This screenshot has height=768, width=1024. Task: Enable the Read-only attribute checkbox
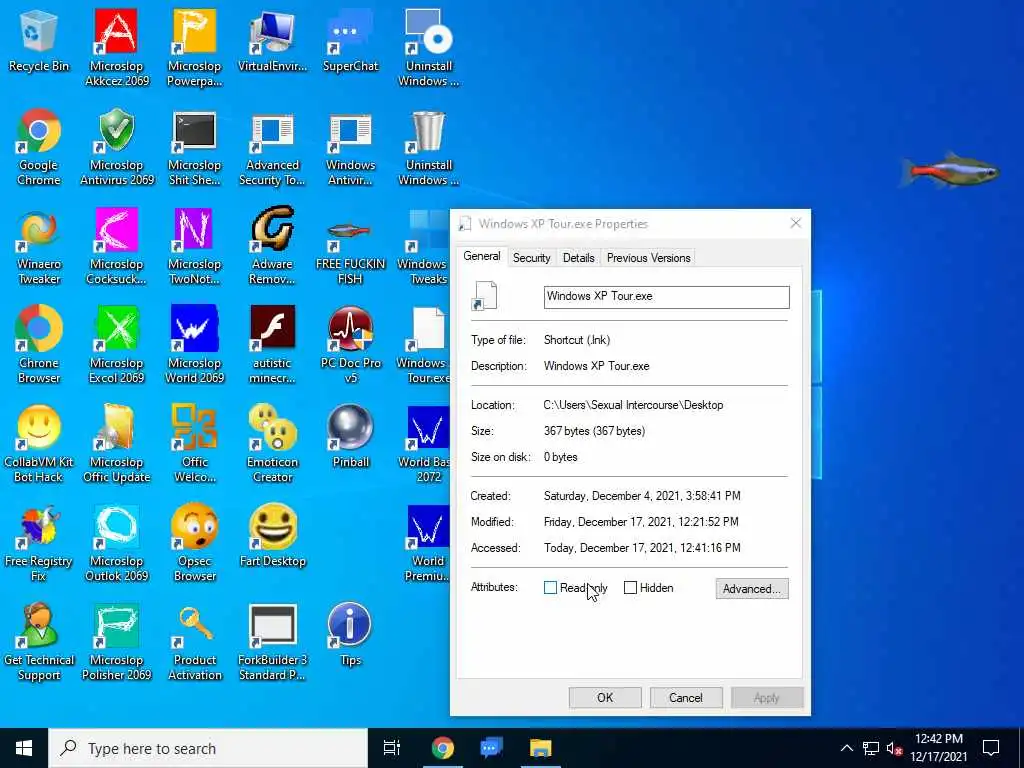(x=551, y=588)
